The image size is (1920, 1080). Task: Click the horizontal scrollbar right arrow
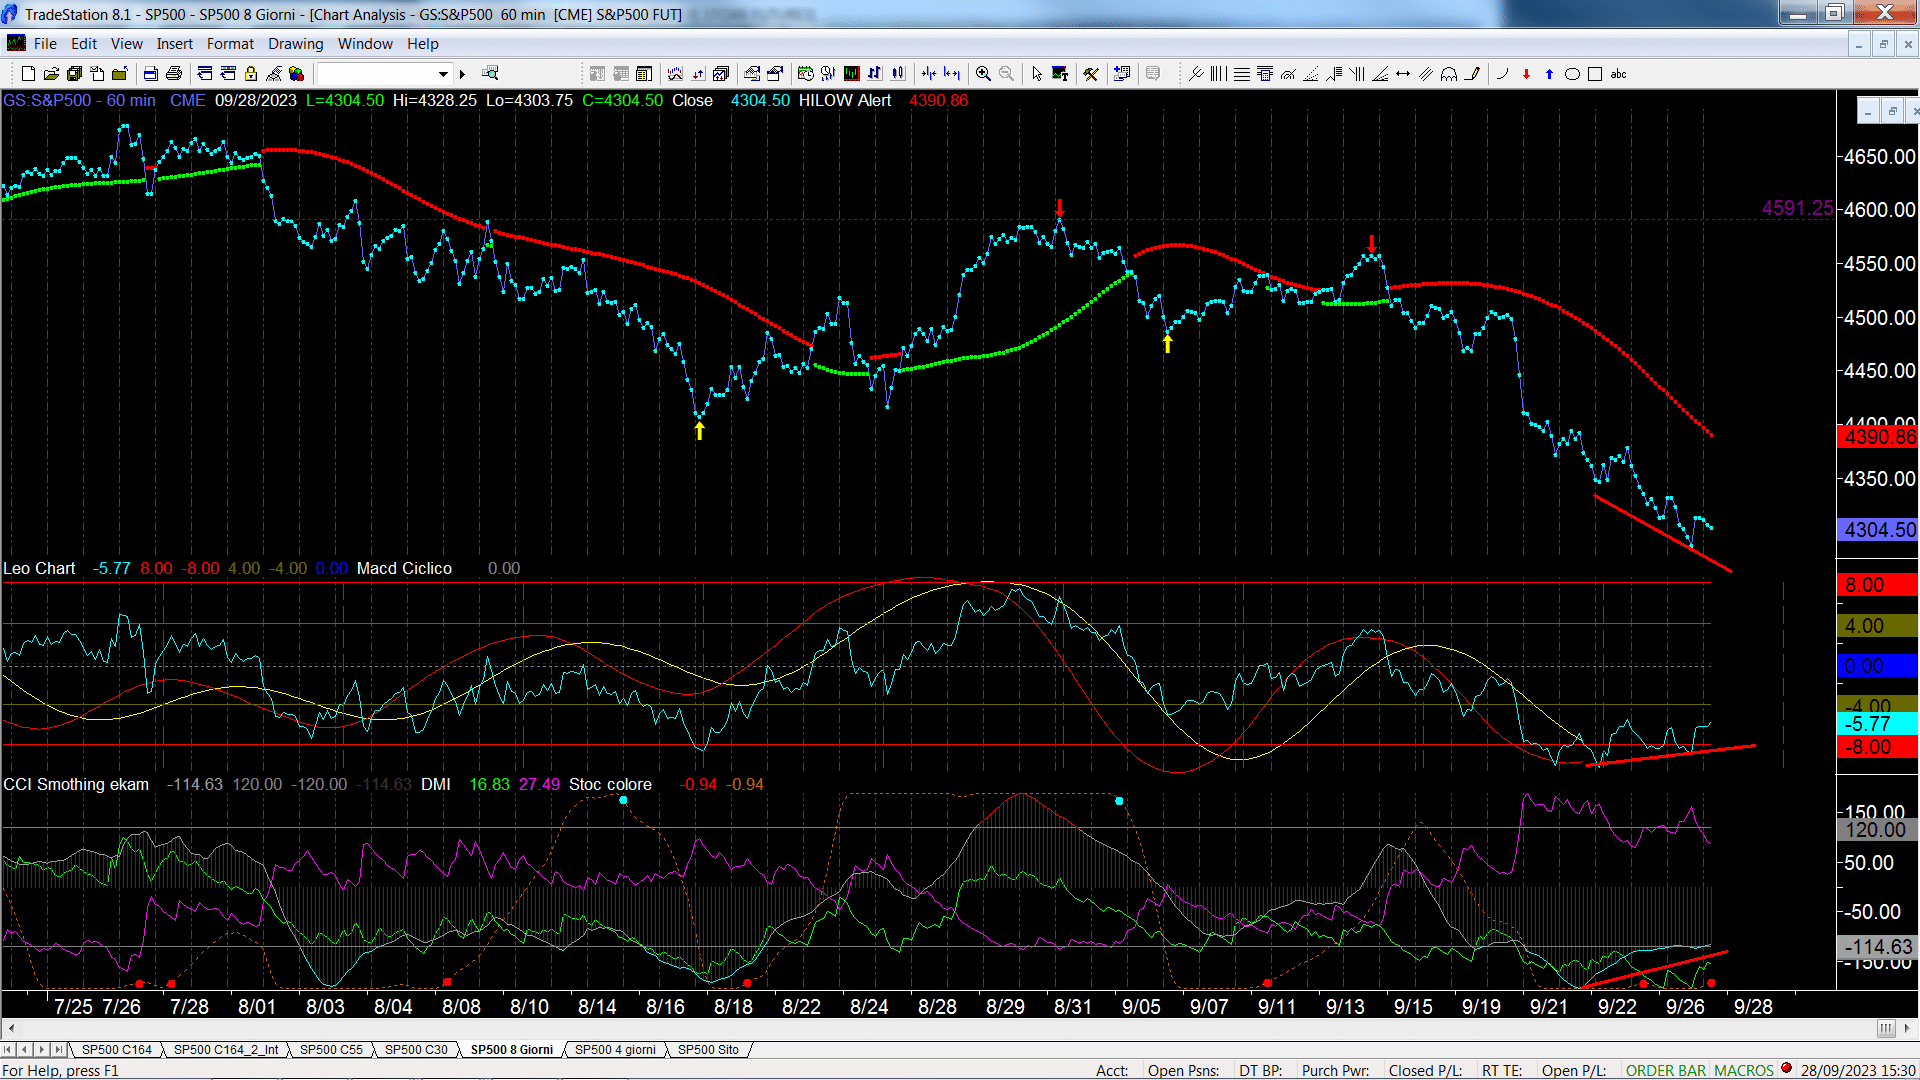click(x=1907, y=1028)
